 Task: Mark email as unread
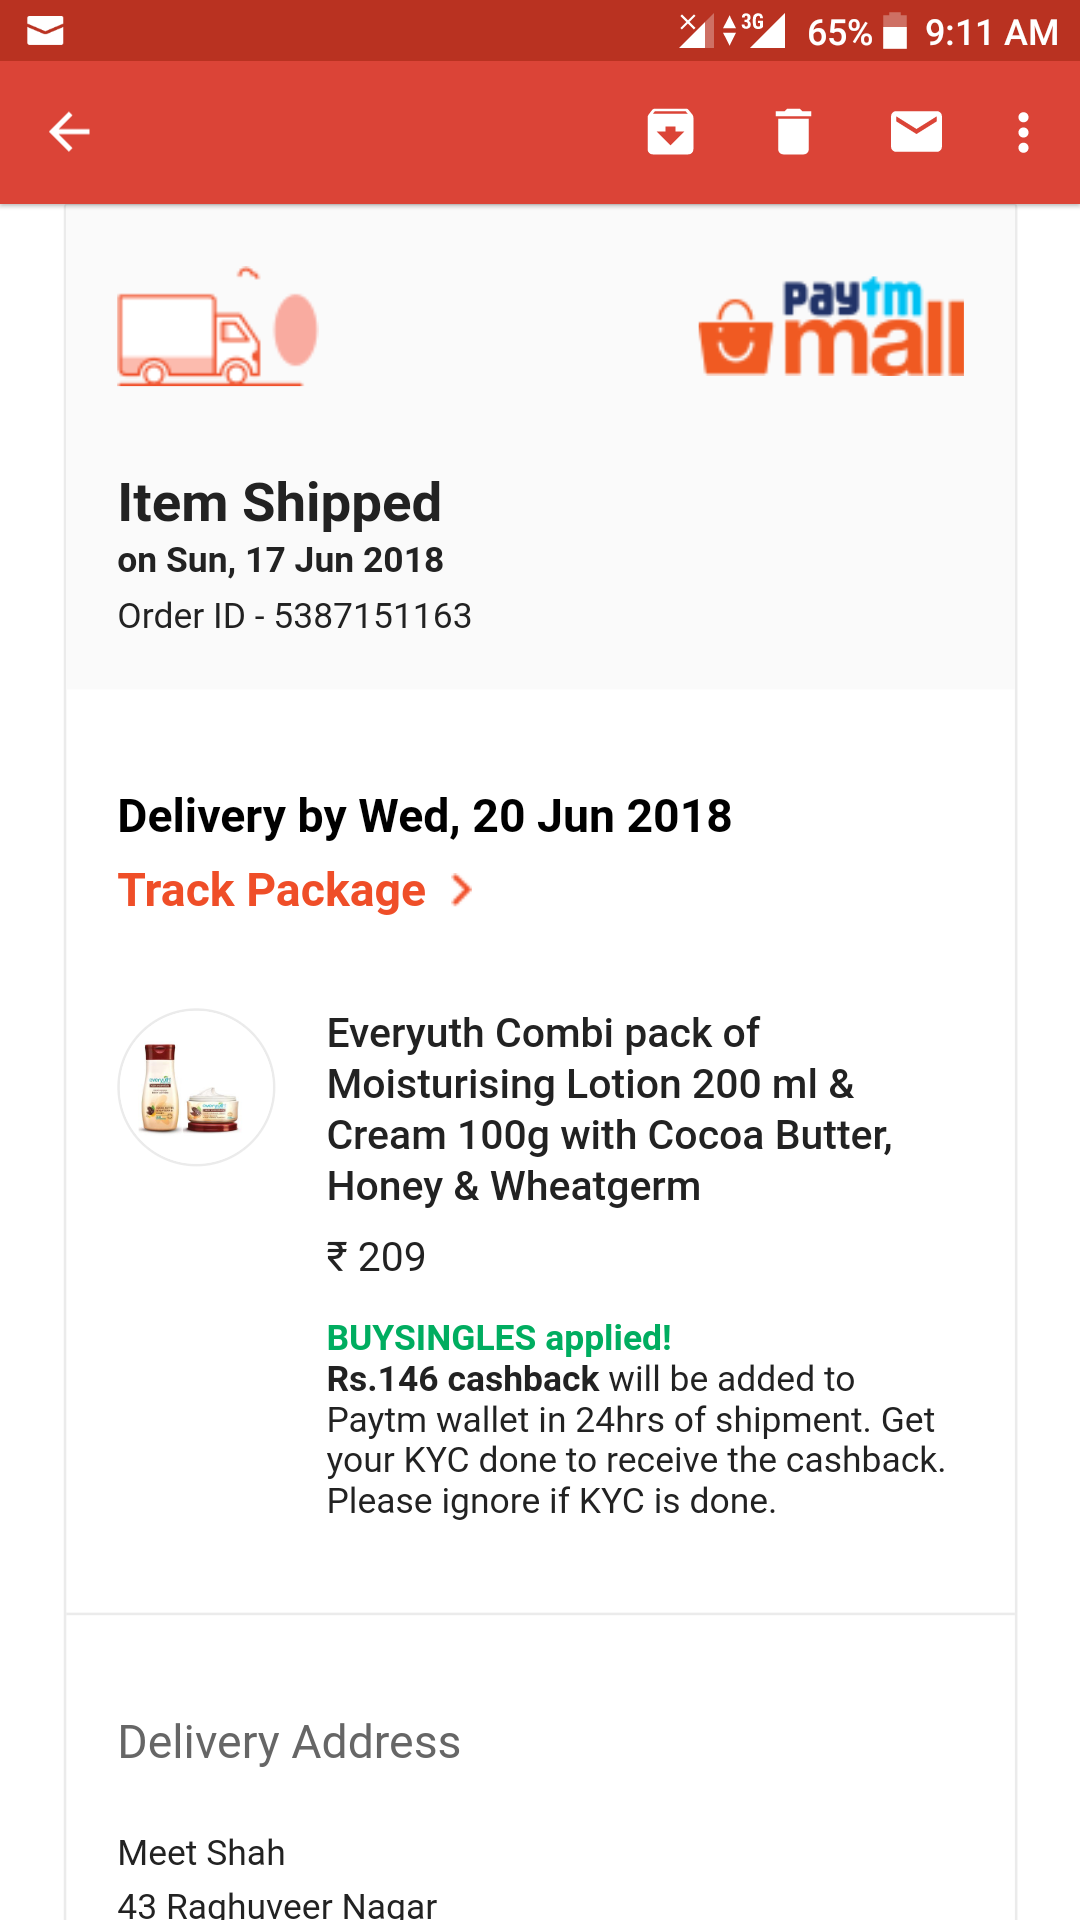click(x=916, y=132)
